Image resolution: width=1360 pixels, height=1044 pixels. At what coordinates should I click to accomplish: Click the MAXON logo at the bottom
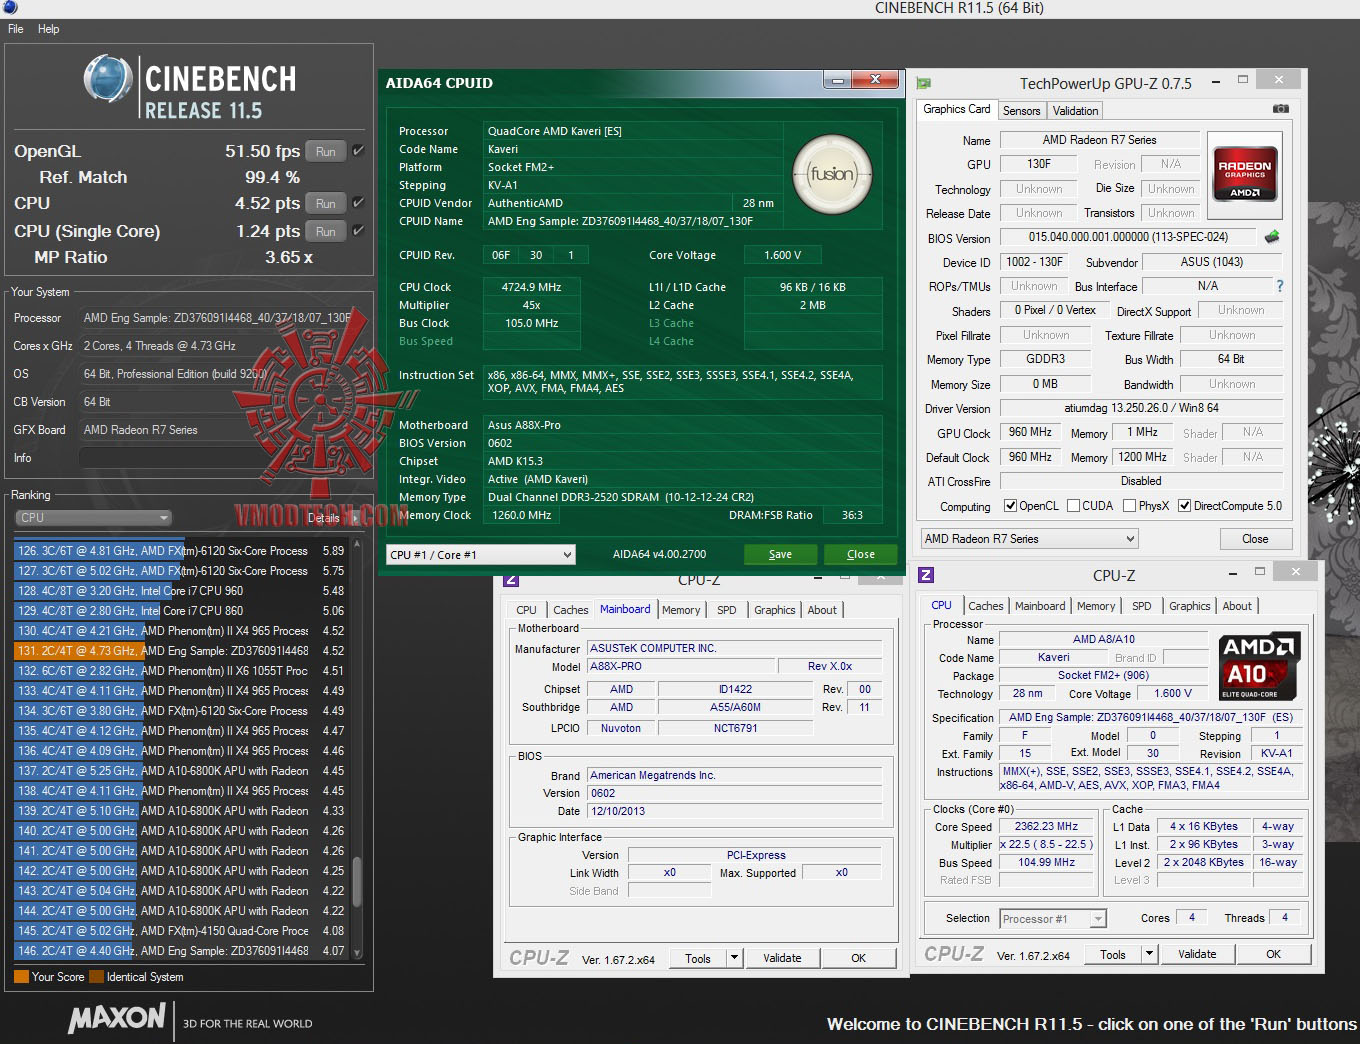point(116,1019)
